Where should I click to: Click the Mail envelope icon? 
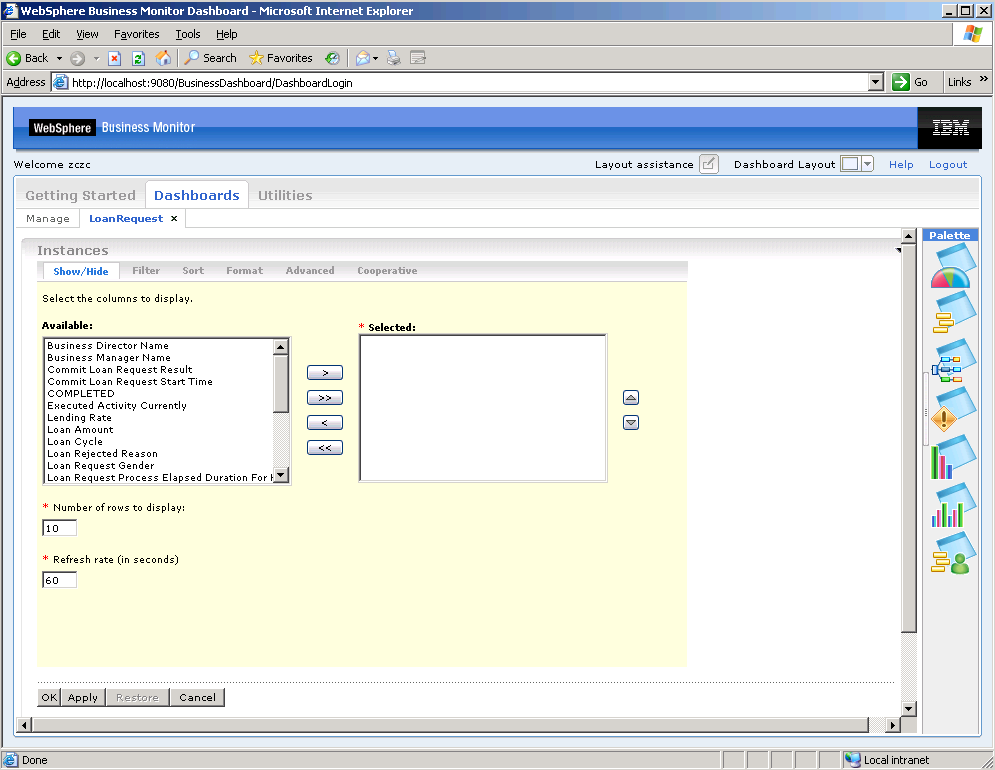point(362,58)
